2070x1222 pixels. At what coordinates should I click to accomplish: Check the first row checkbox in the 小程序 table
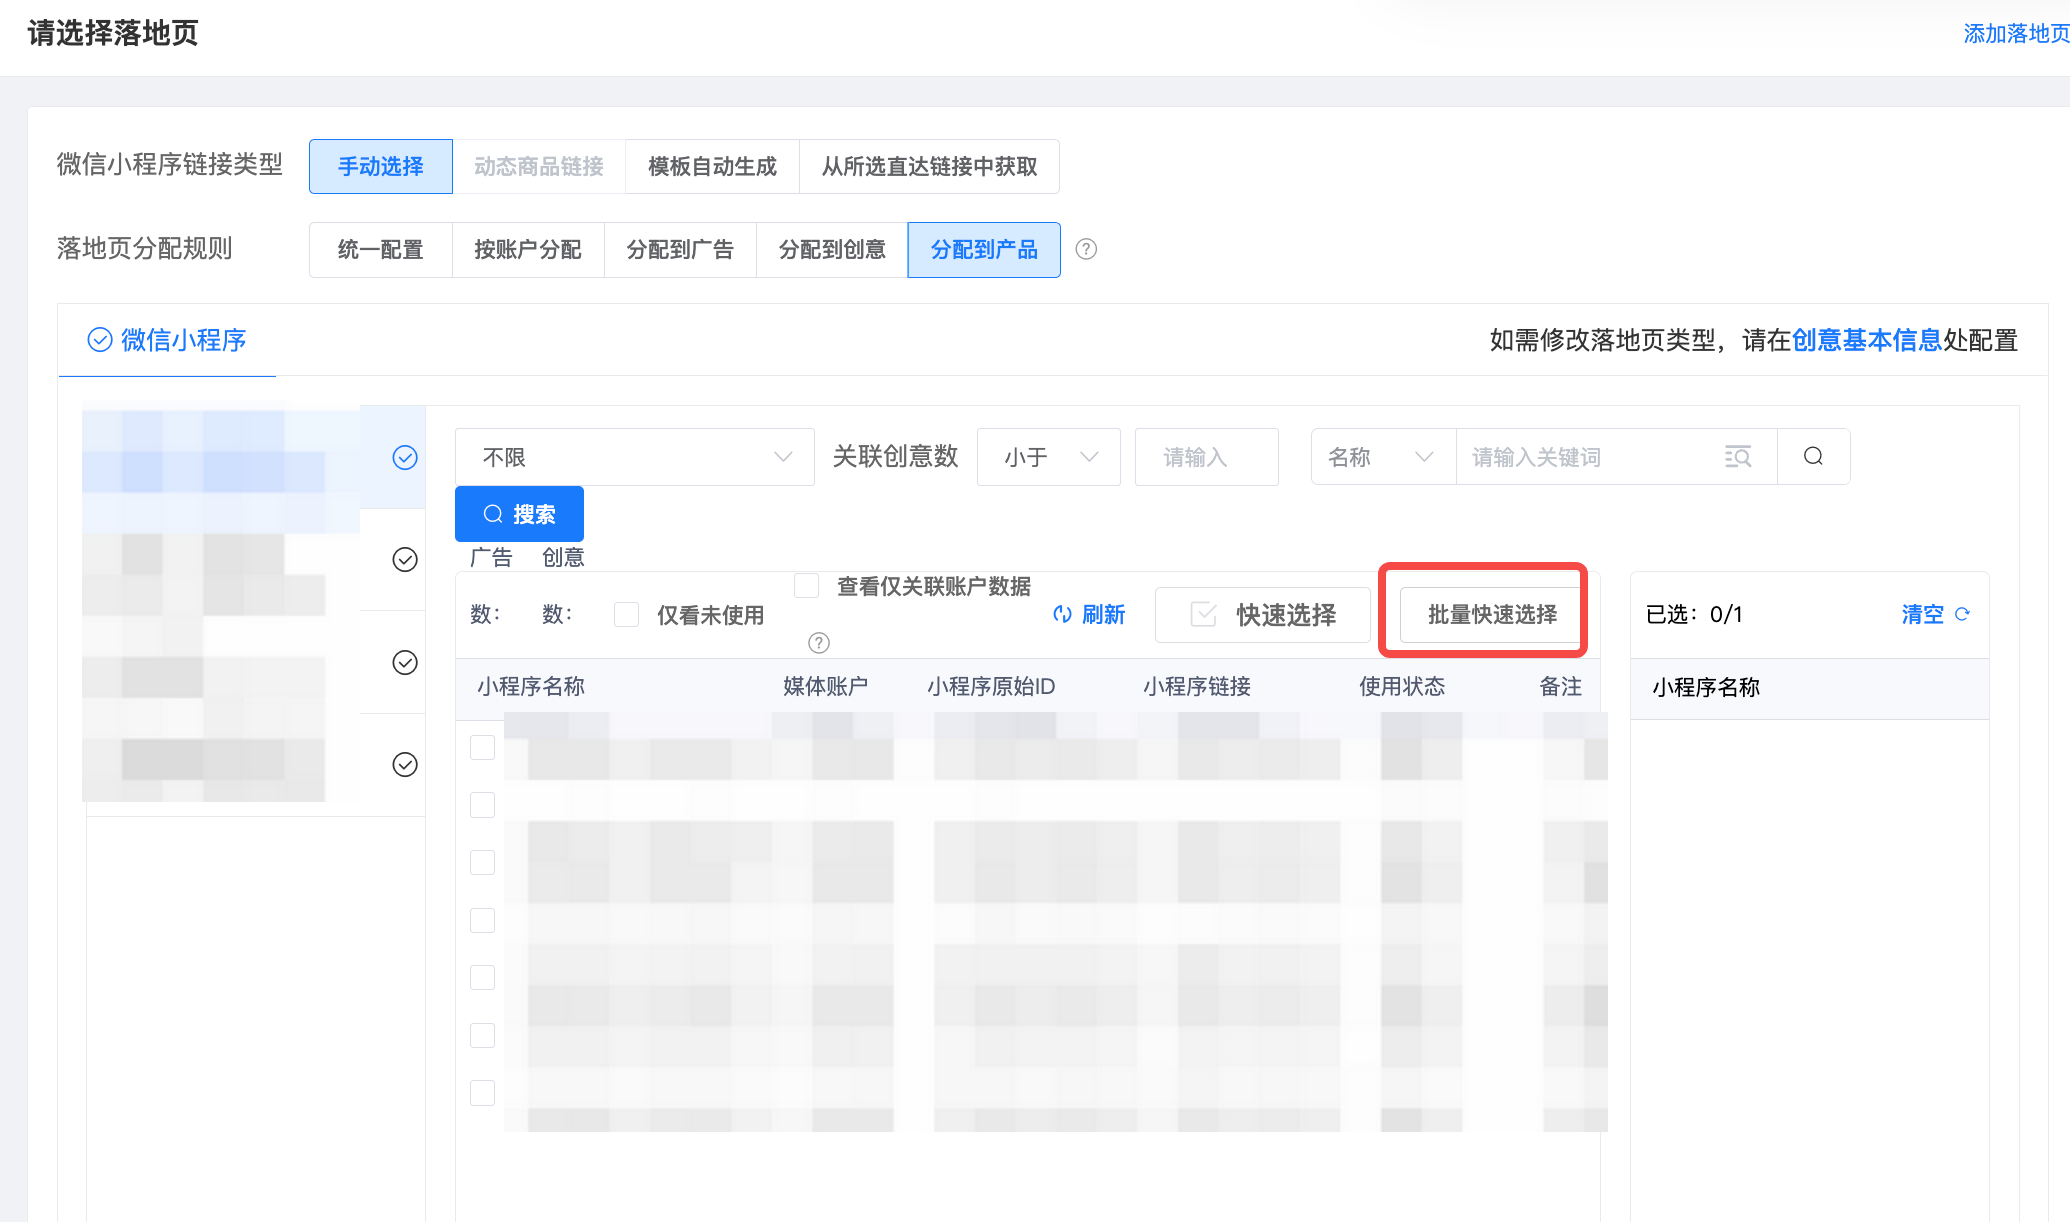click(x=483, y=747)
